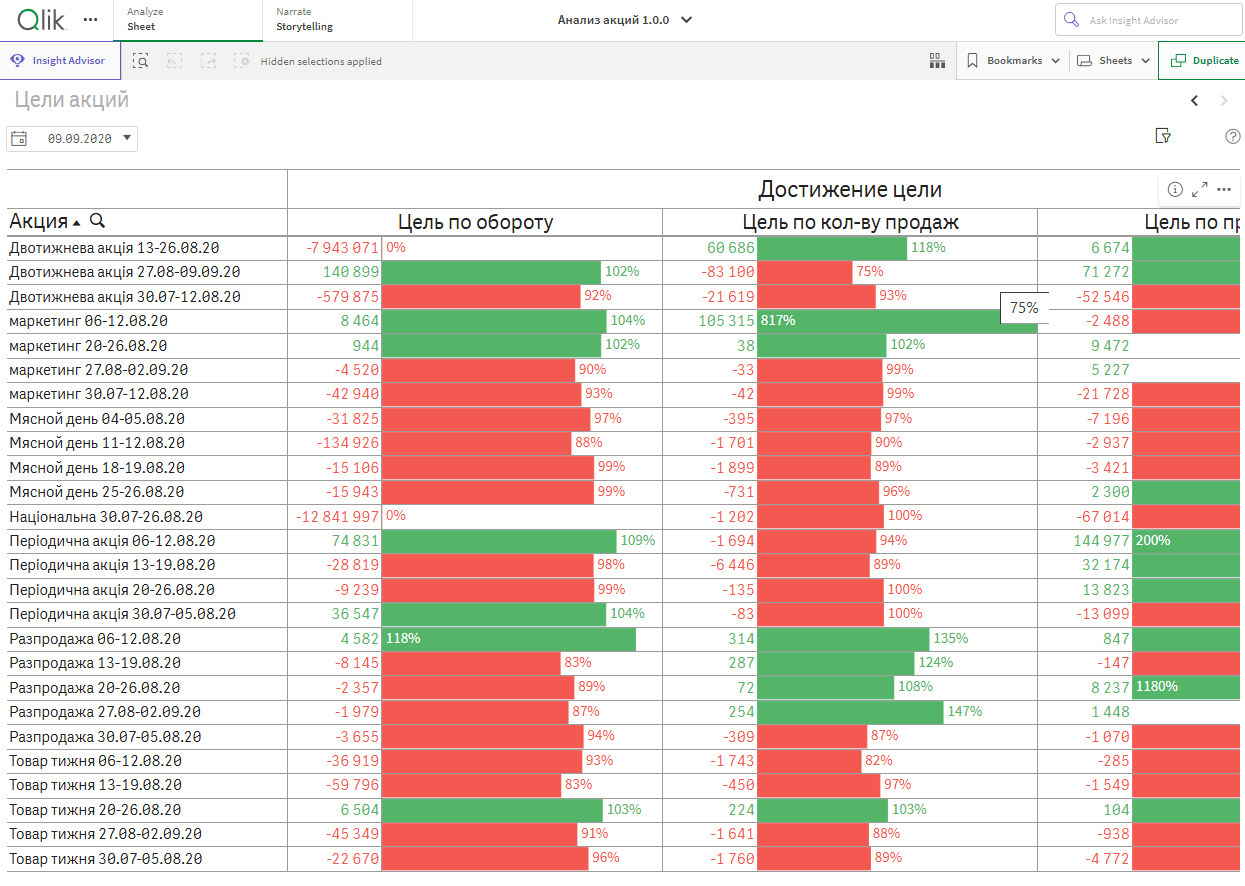This screenshot has width=1245, height=886.
Task: Expand the pivot table to full screen
Action: click(1199, 189)
